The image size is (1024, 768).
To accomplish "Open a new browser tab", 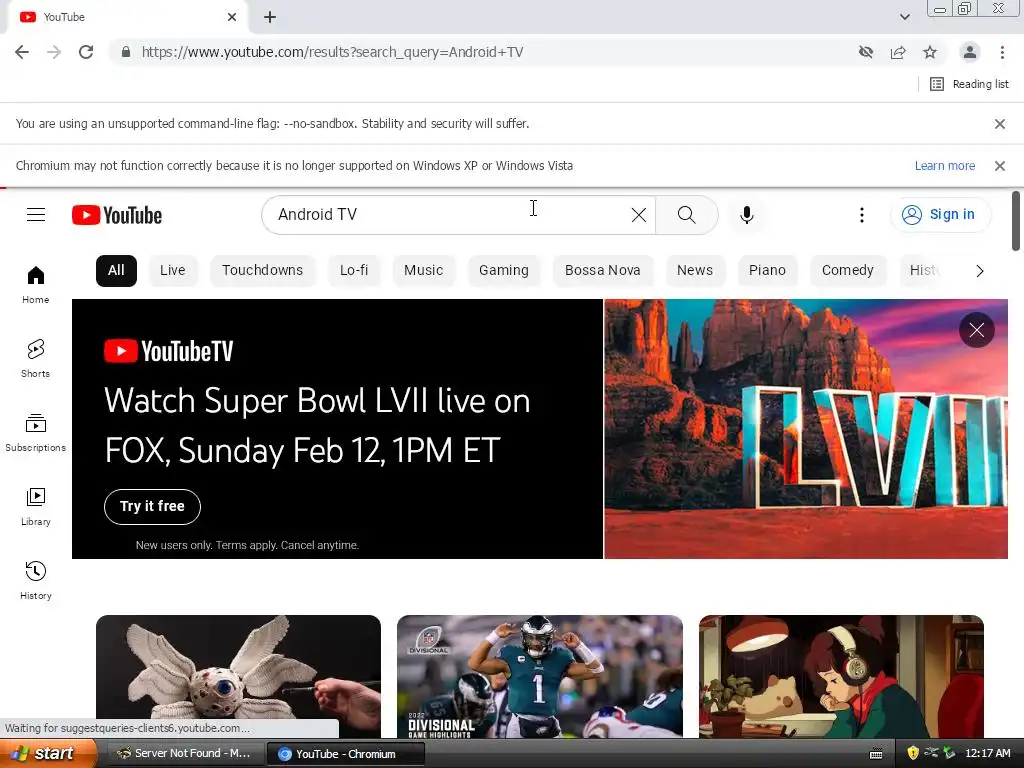I will pyautogui.click(x=270, y=18).
